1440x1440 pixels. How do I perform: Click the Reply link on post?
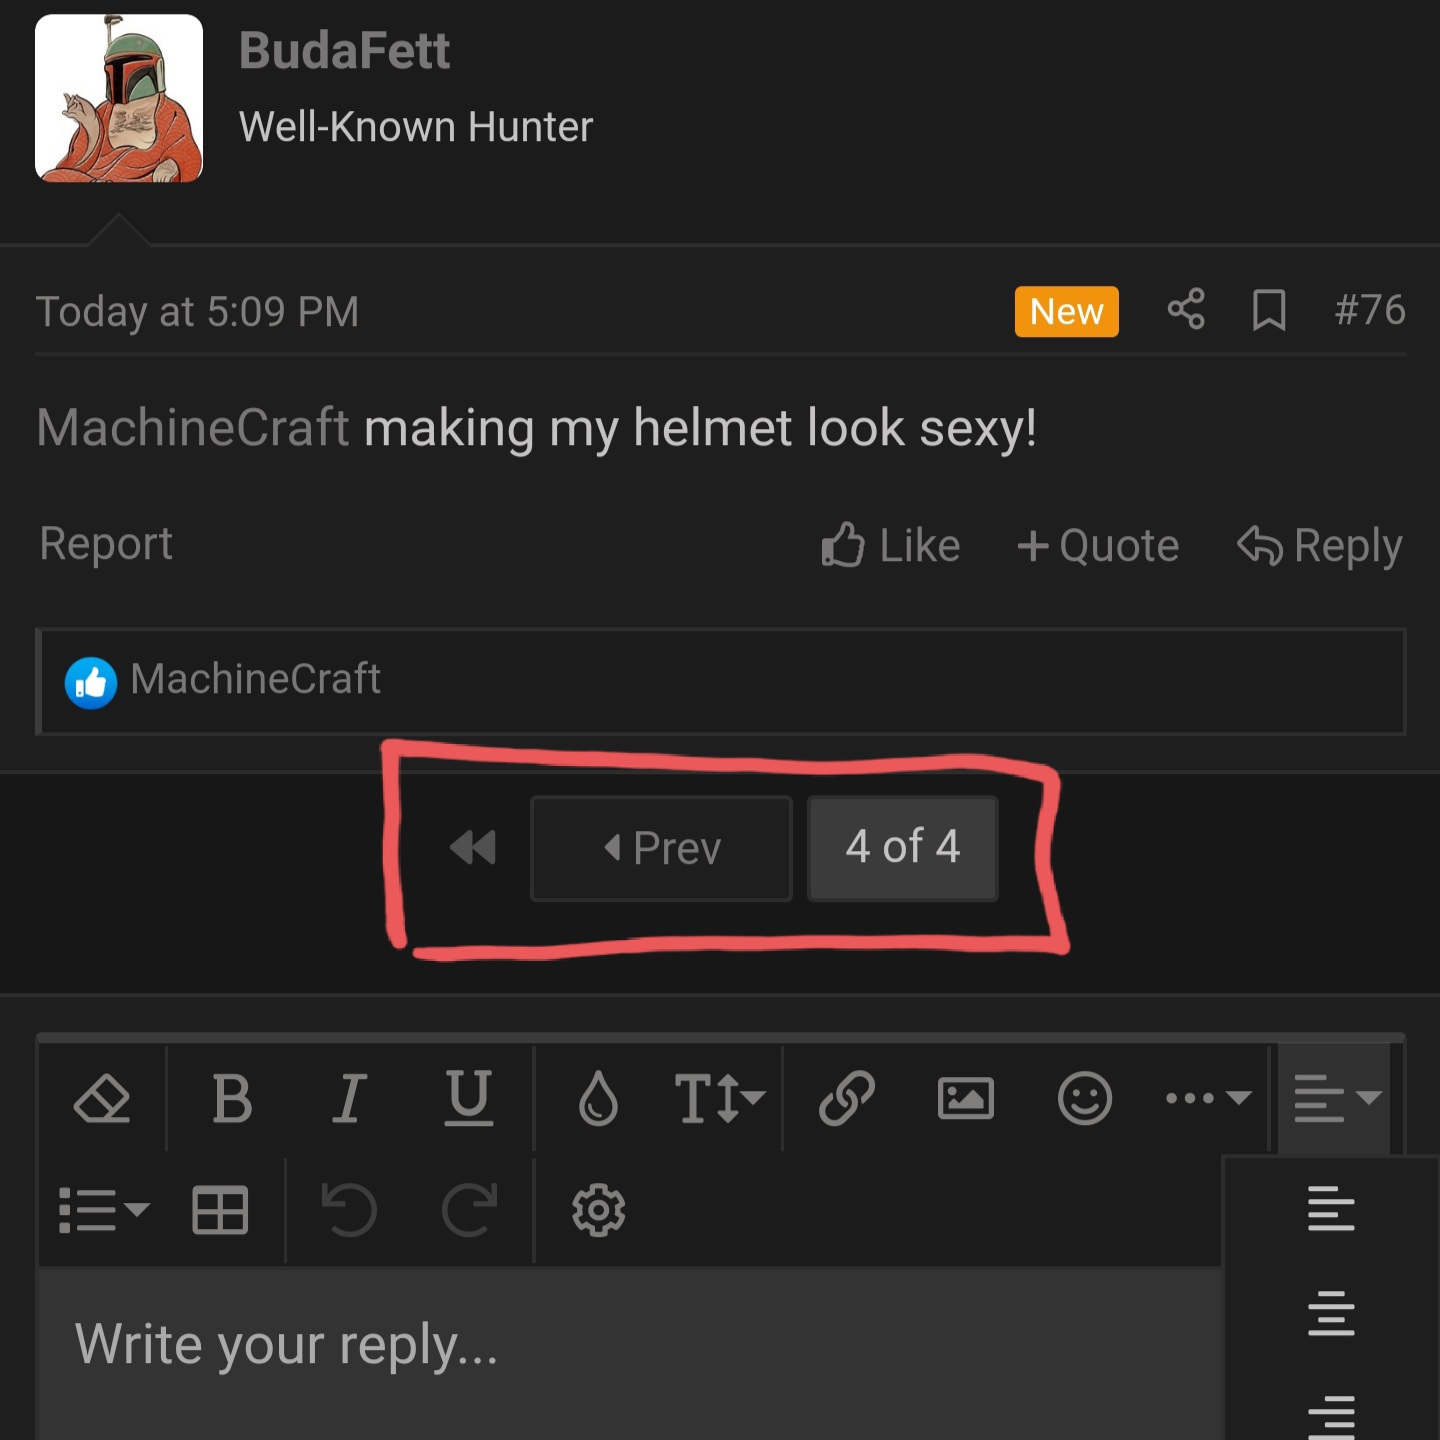pyautogui.click(x=1320, y=546)
